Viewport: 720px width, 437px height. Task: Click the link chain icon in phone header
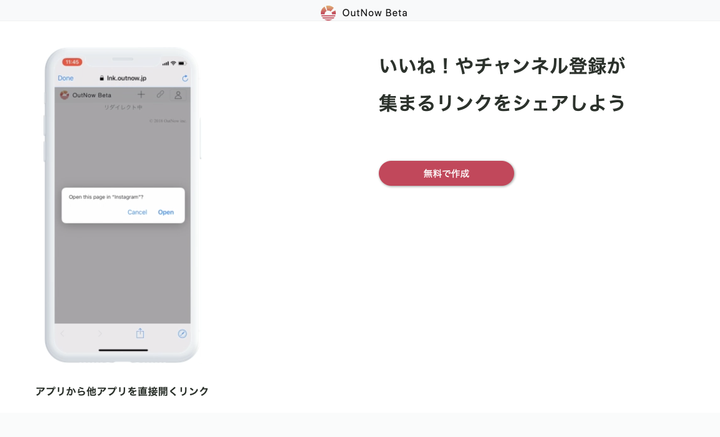160,95
